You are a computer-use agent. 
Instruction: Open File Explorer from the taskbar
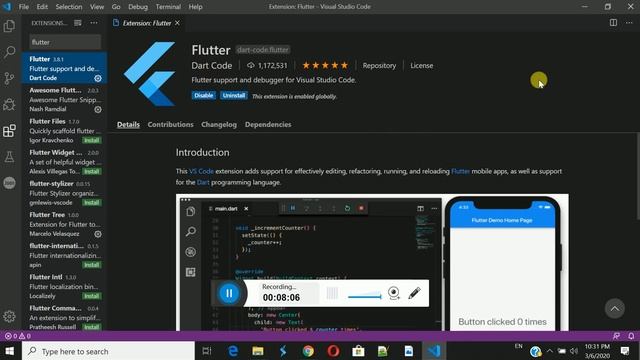coord(258,351)
